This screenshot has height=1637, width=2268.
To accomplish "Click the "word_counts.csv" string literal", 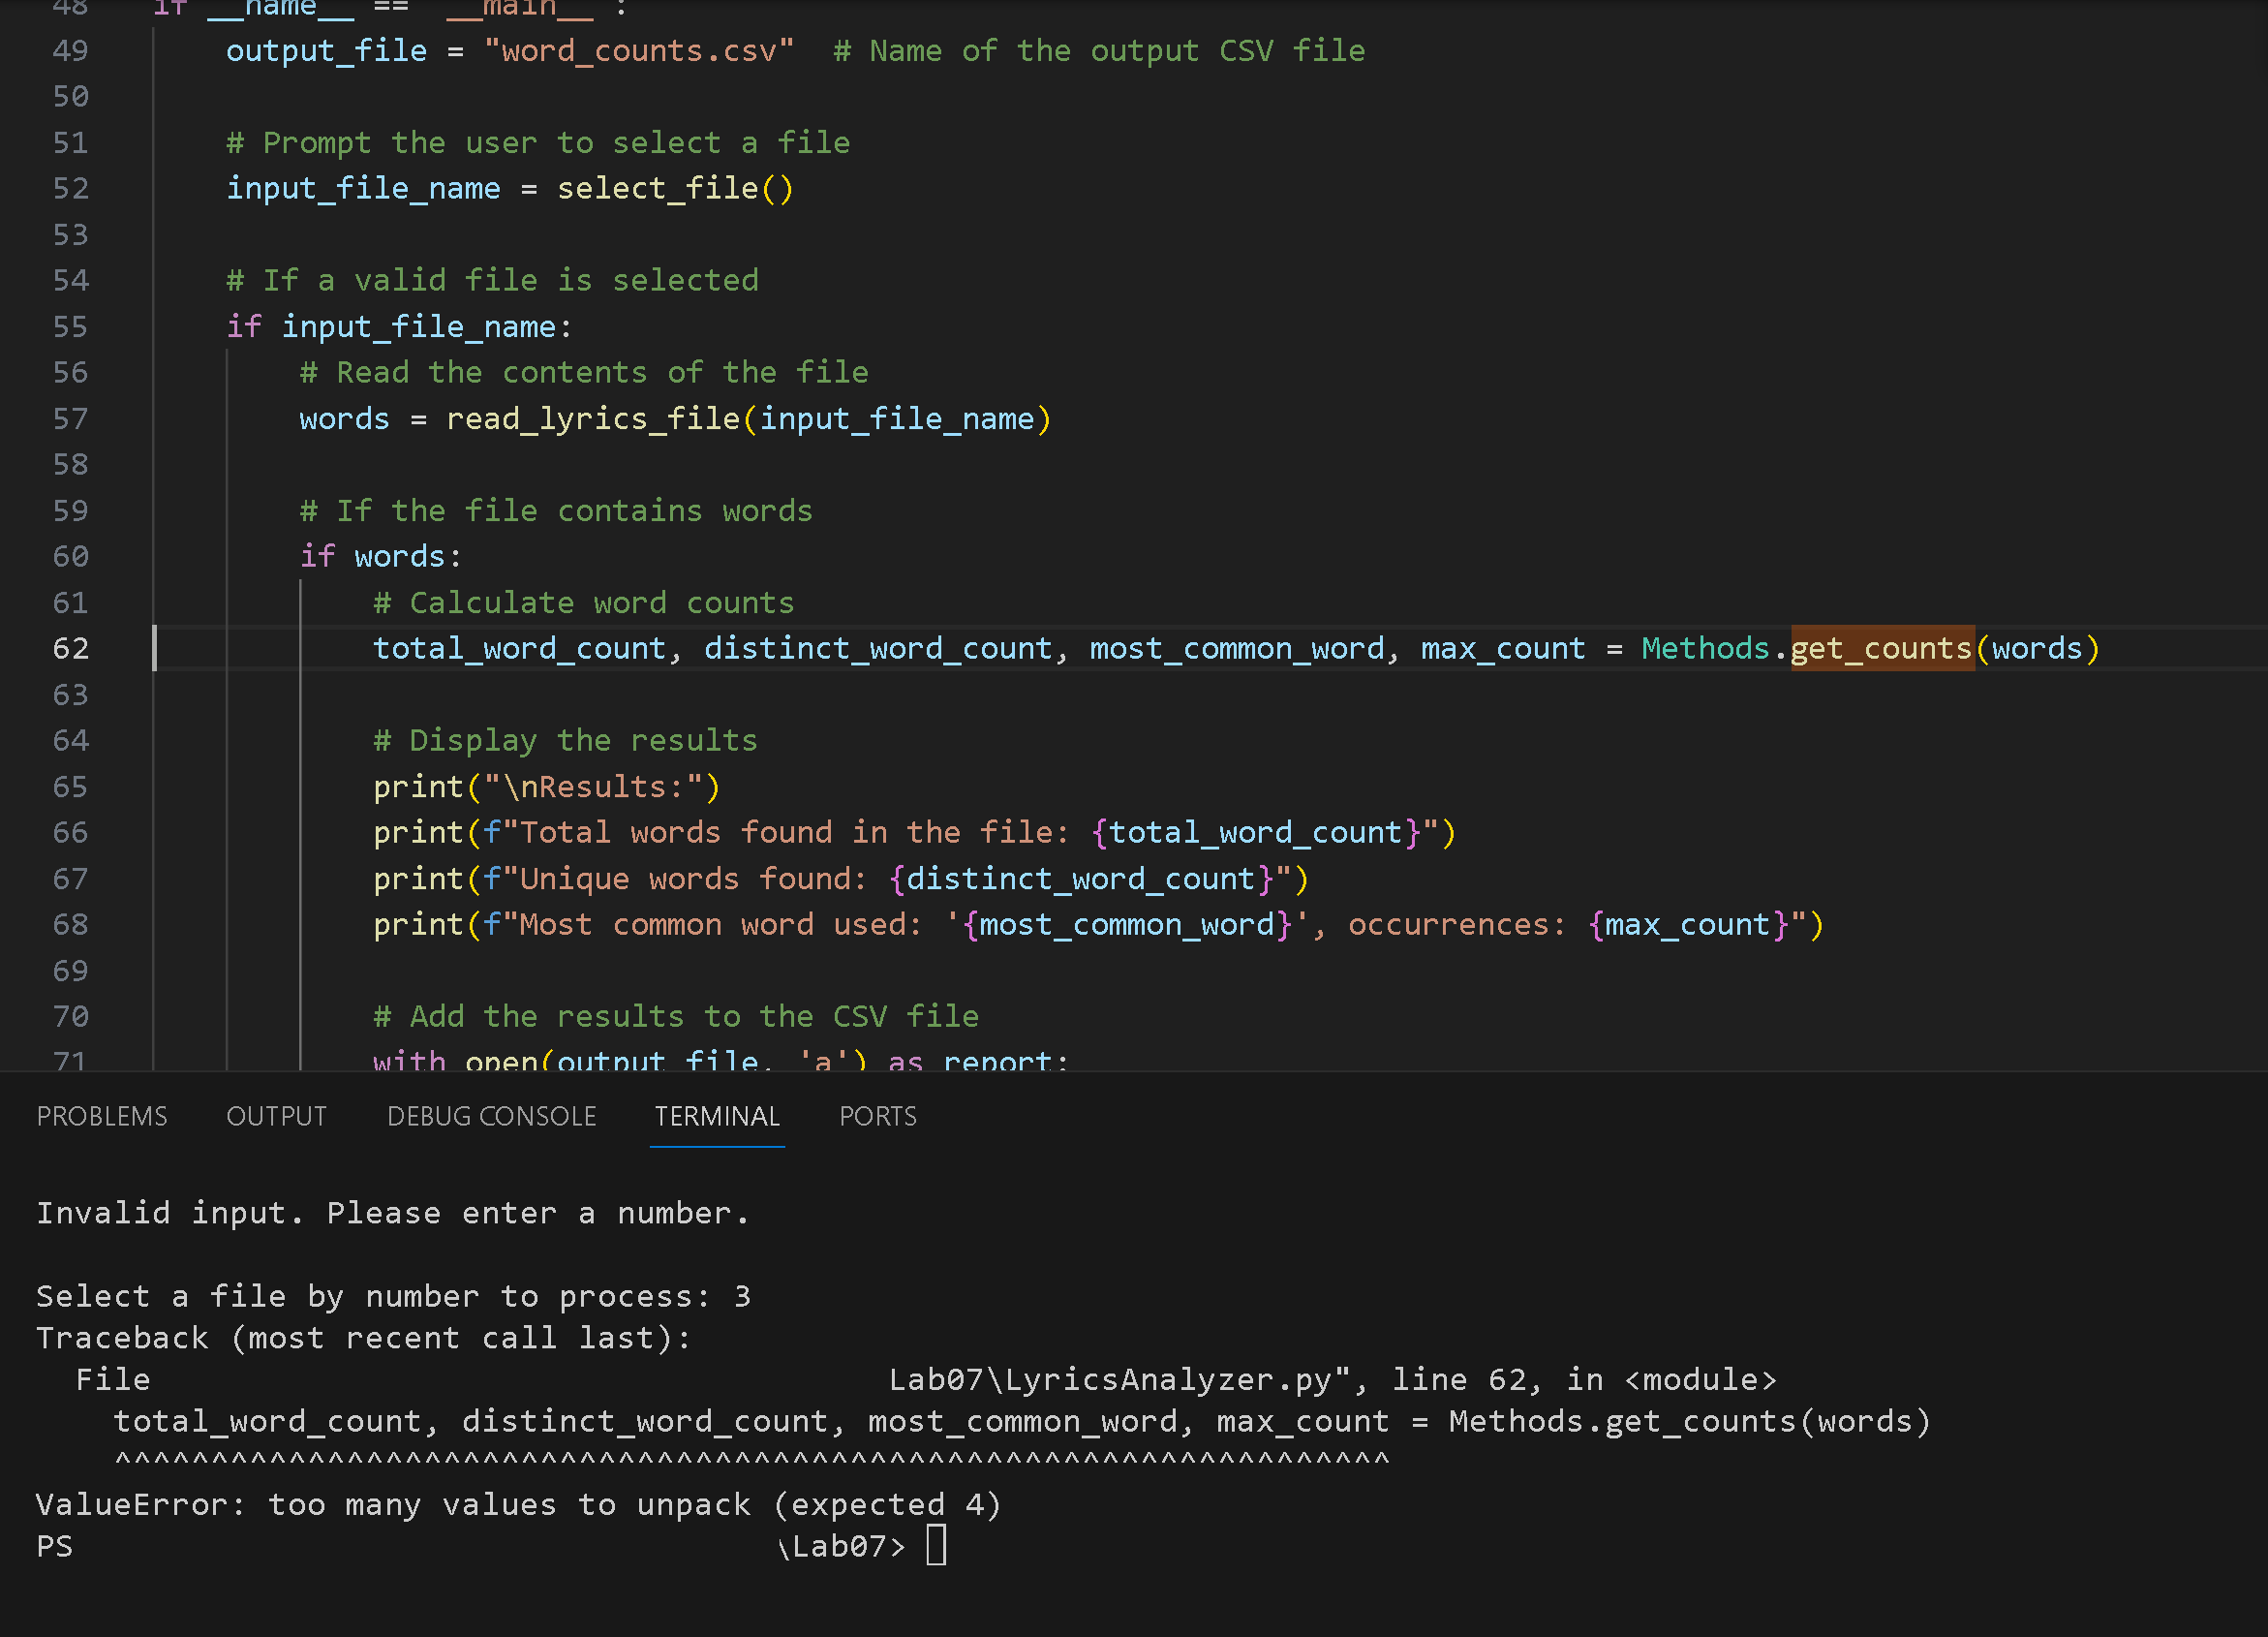I will coord(638,50).
